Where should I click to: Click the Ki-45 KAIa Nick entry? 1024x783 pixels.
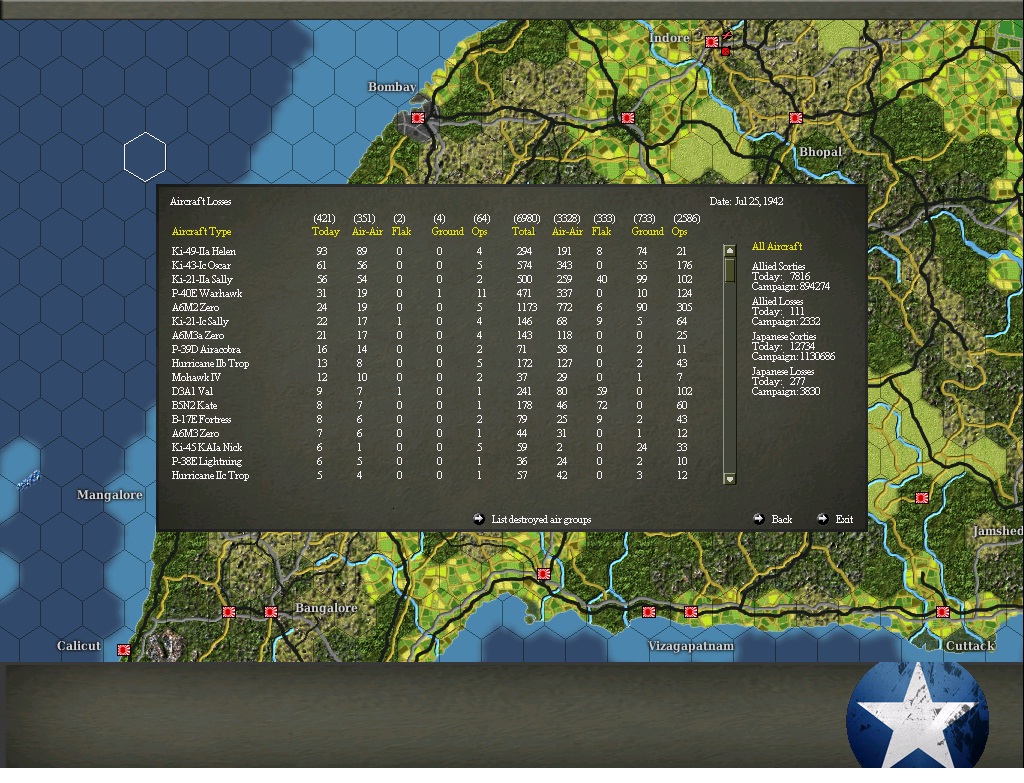point(431,447)
